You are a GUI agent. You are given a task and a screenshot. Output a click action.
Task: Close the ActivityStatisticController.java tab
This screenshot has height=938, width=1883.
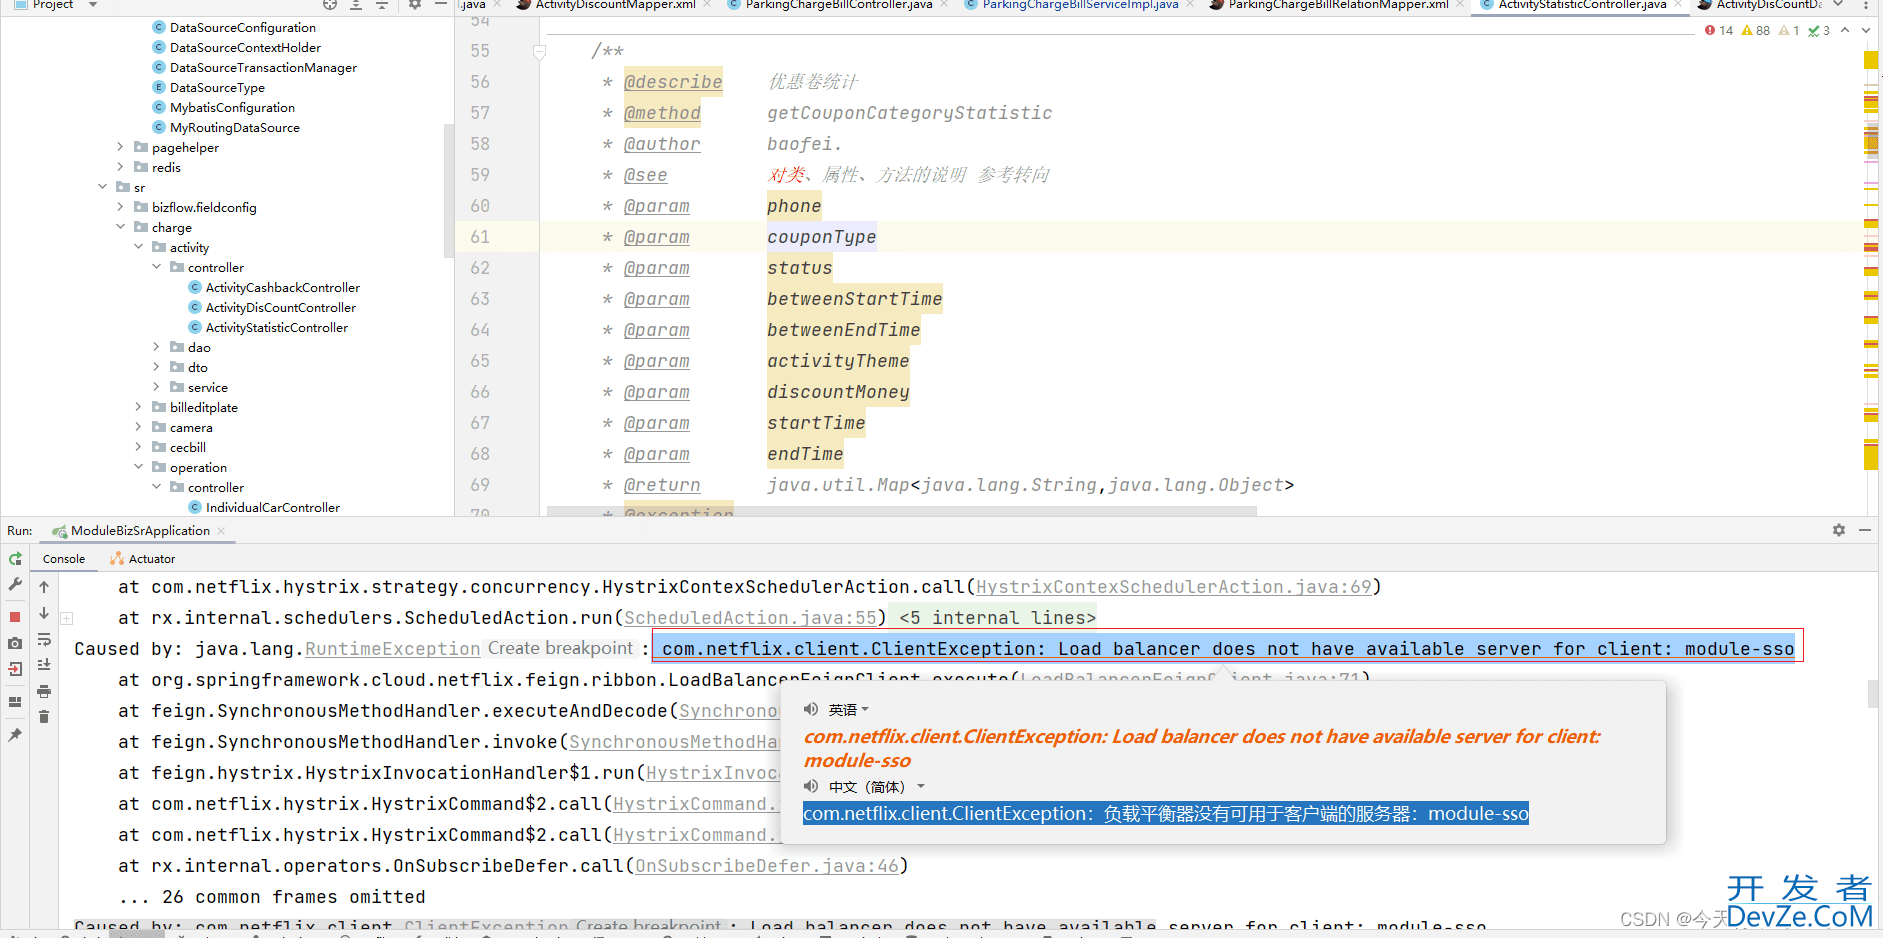point(1676,5)
